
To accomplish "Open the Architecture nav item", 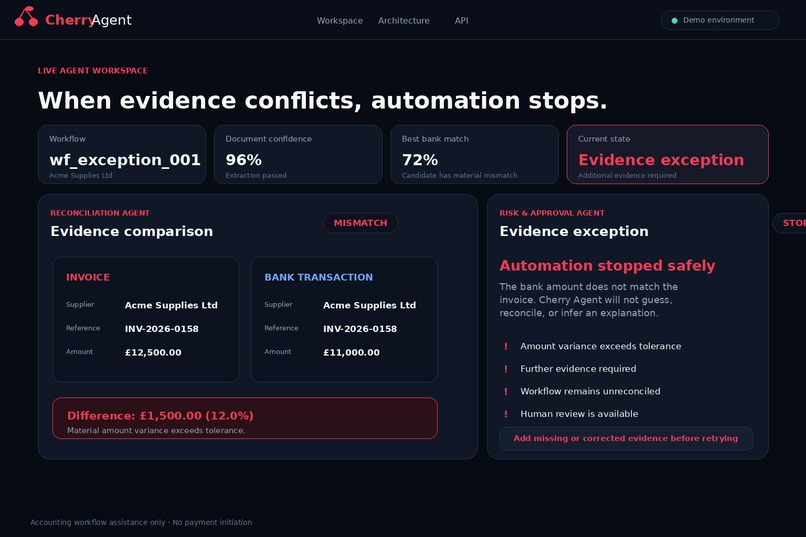I will point(404,21).
